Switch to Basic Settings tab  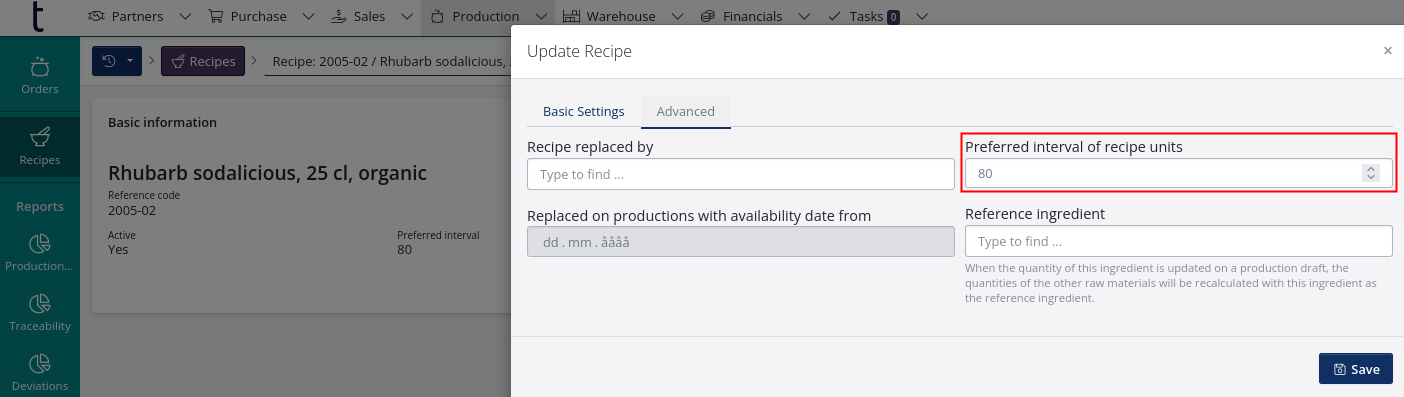(x=584, y=111)
